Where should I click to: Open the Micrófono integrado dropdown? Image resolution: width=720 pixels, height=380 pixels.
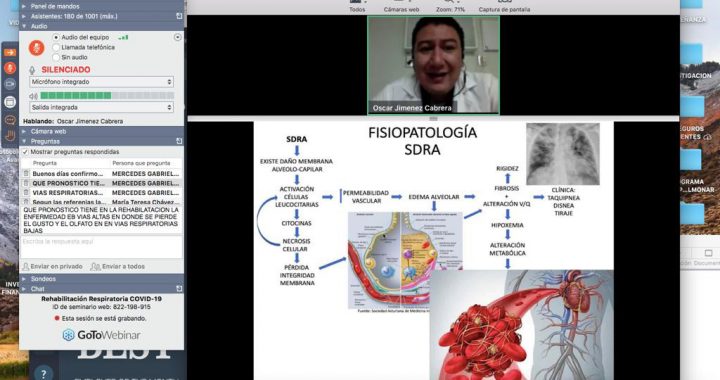click(x=101, y=82)
